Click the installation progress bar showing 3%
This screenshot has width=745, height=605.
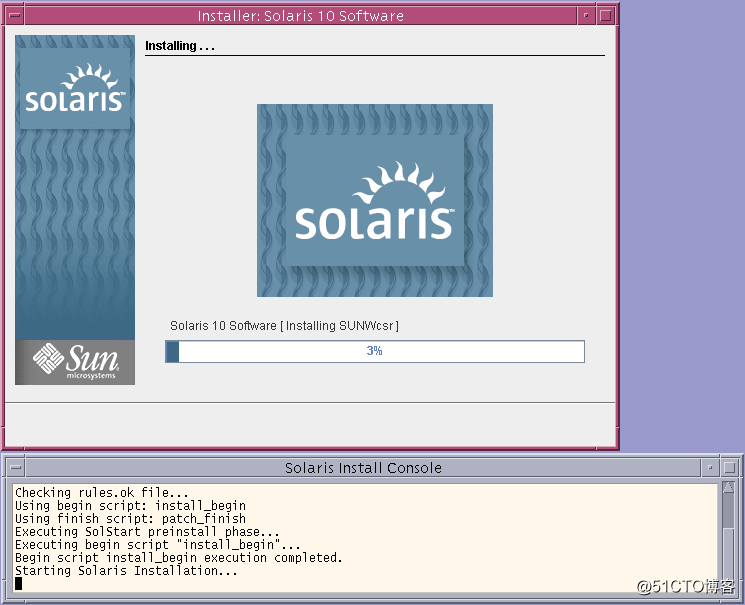375,351
